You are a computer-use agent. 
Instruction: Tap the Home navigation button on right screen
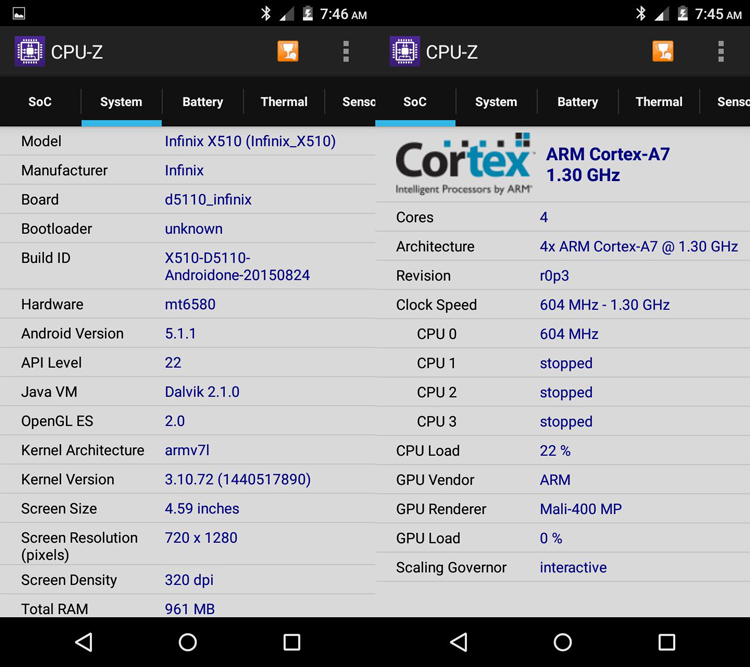(x=562, y=642)
